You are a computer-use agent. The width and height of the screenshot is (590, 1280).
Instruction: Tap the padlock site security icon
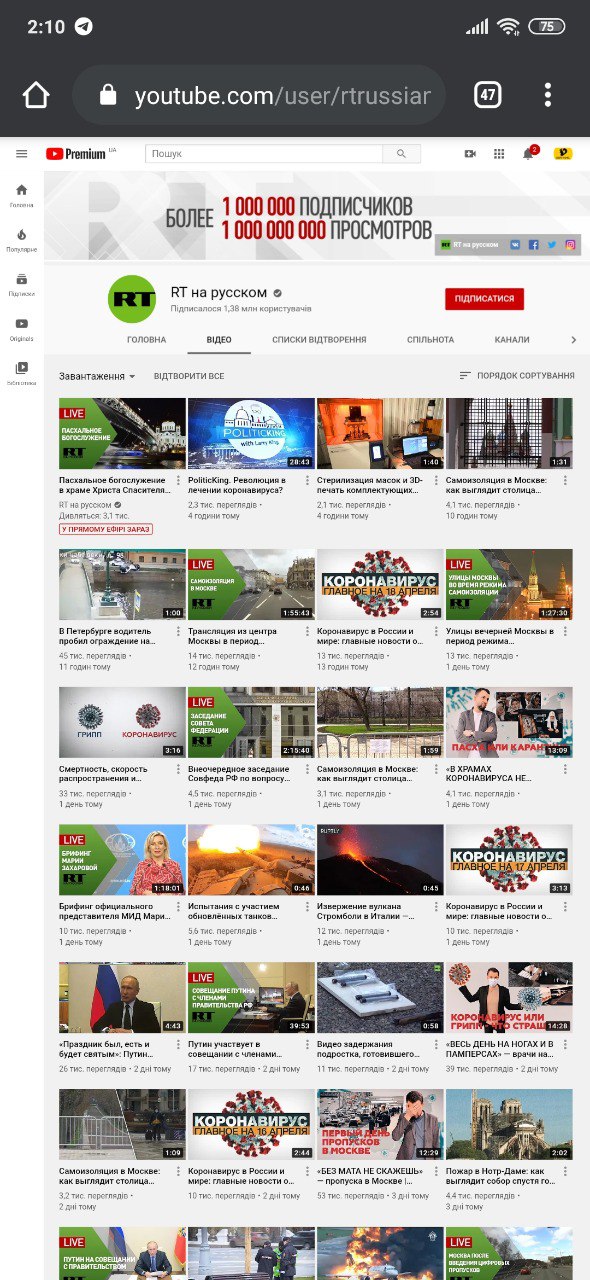(x=108, y=96)
